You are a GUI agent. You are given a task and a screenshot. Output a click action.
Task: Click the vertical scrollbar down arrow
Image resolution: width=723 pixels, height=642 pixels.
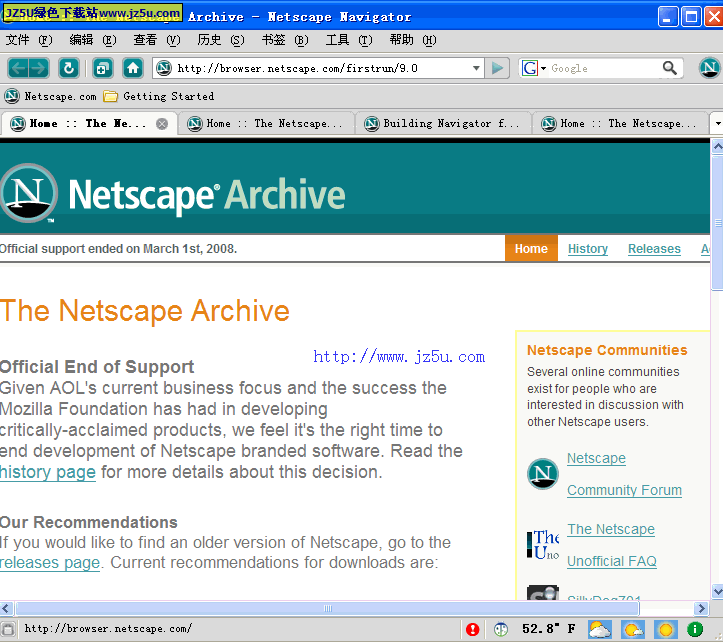click(717, 591)
